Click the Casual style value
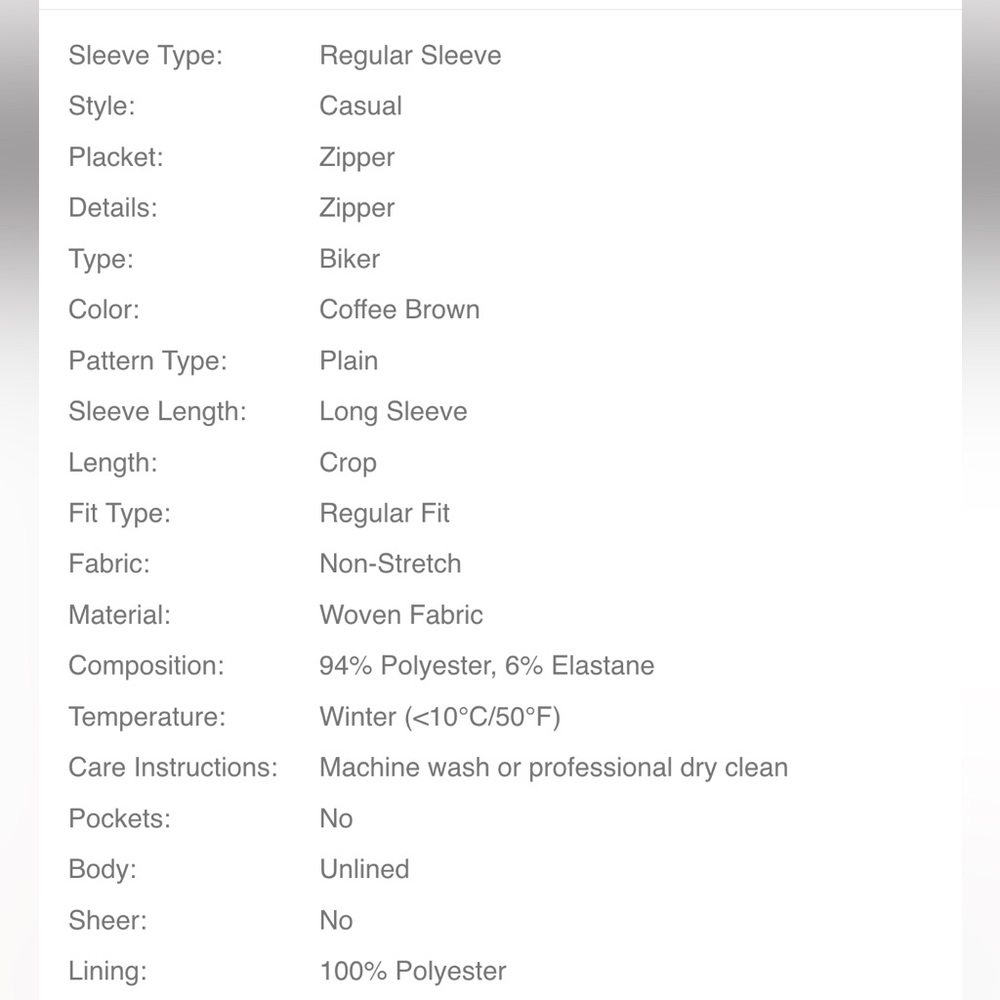1000x1000 pixels. click(360, 106)
